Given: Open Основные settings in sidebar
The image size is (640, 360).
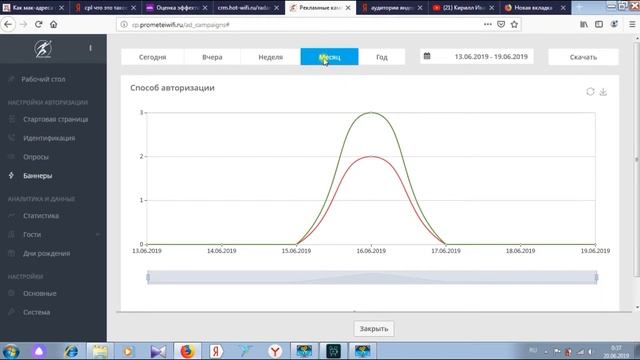Looking at the screenshot, I should point(40,293).
